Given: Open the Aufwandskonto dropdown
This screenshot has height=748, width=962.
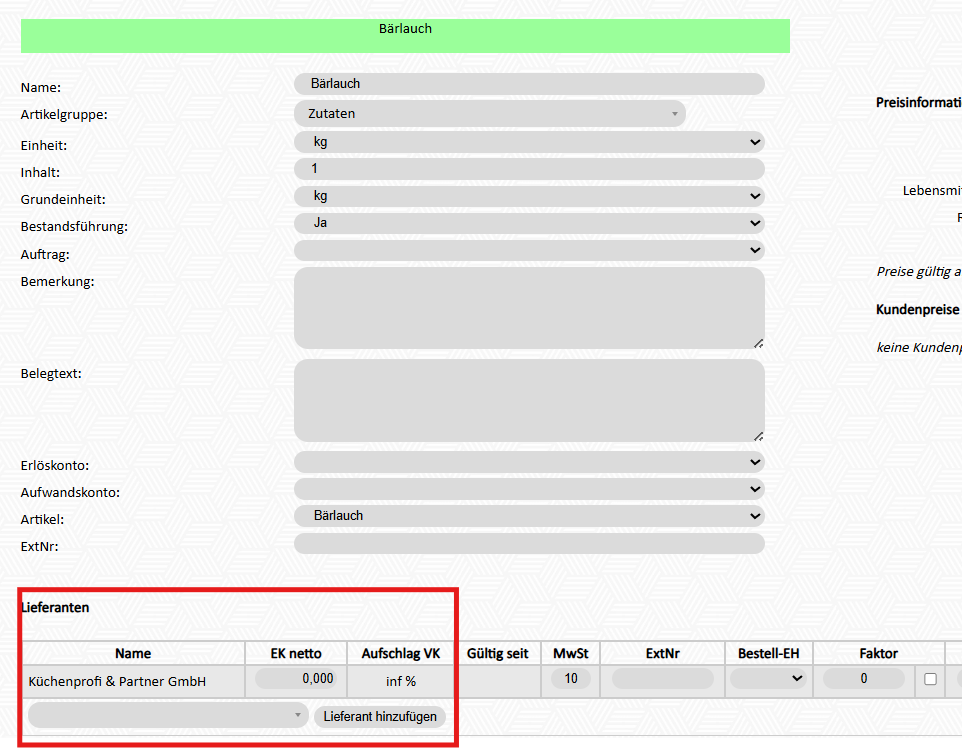Looking at the screenshot, I should (529, 489).
